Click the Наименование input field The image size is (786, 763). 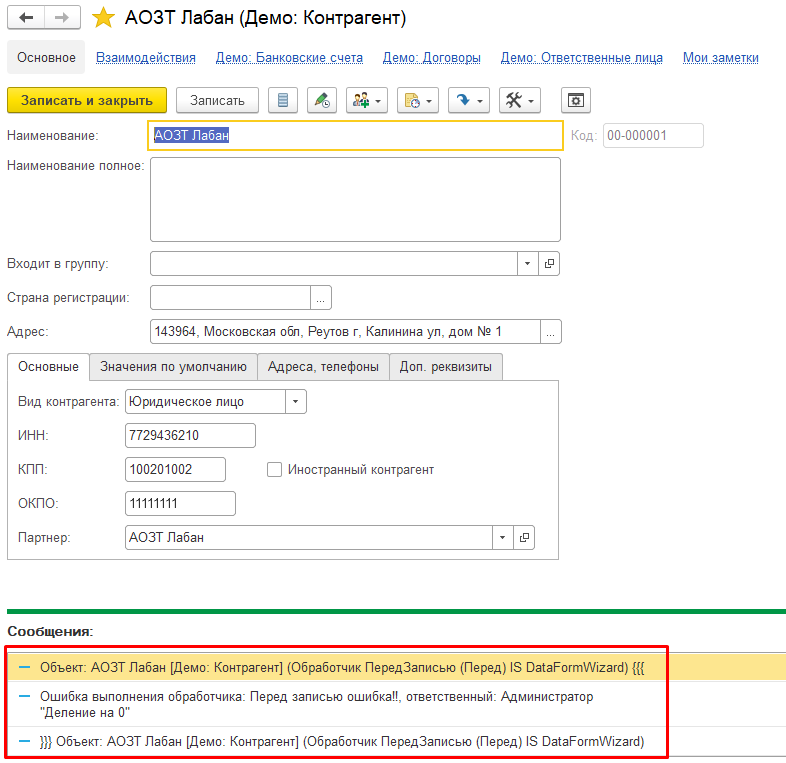coord(355,135)
